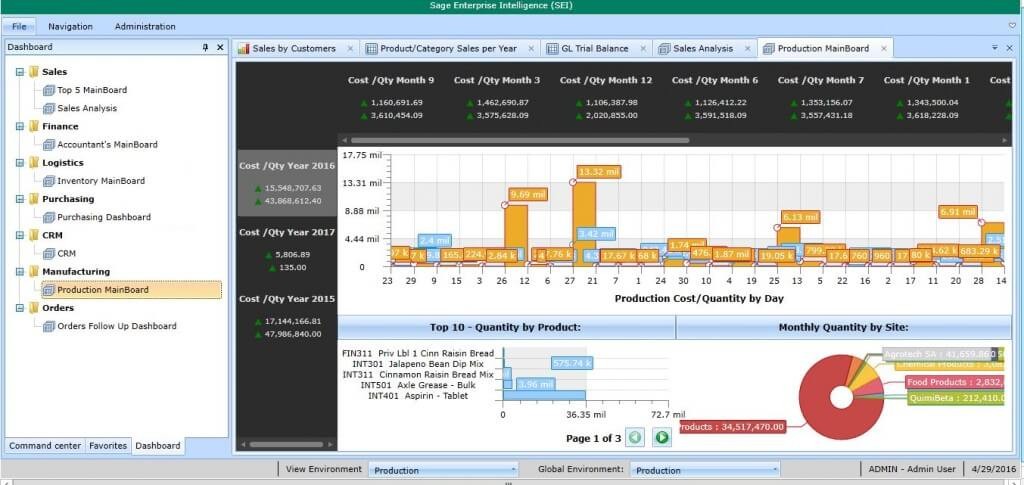1024x485 pixels.
Task: Switch to the Command center panel tab
Action: click(x=44, y=446)
